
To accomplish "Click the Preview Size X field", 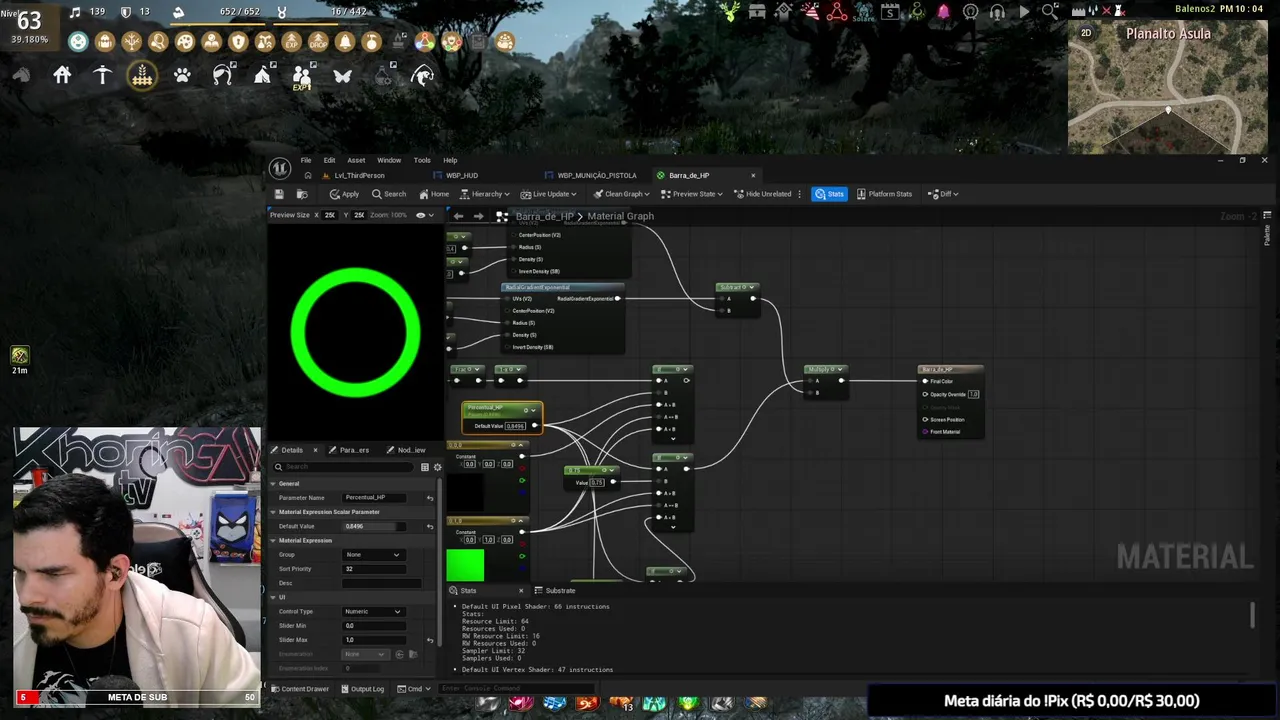I will coord(329,215).
